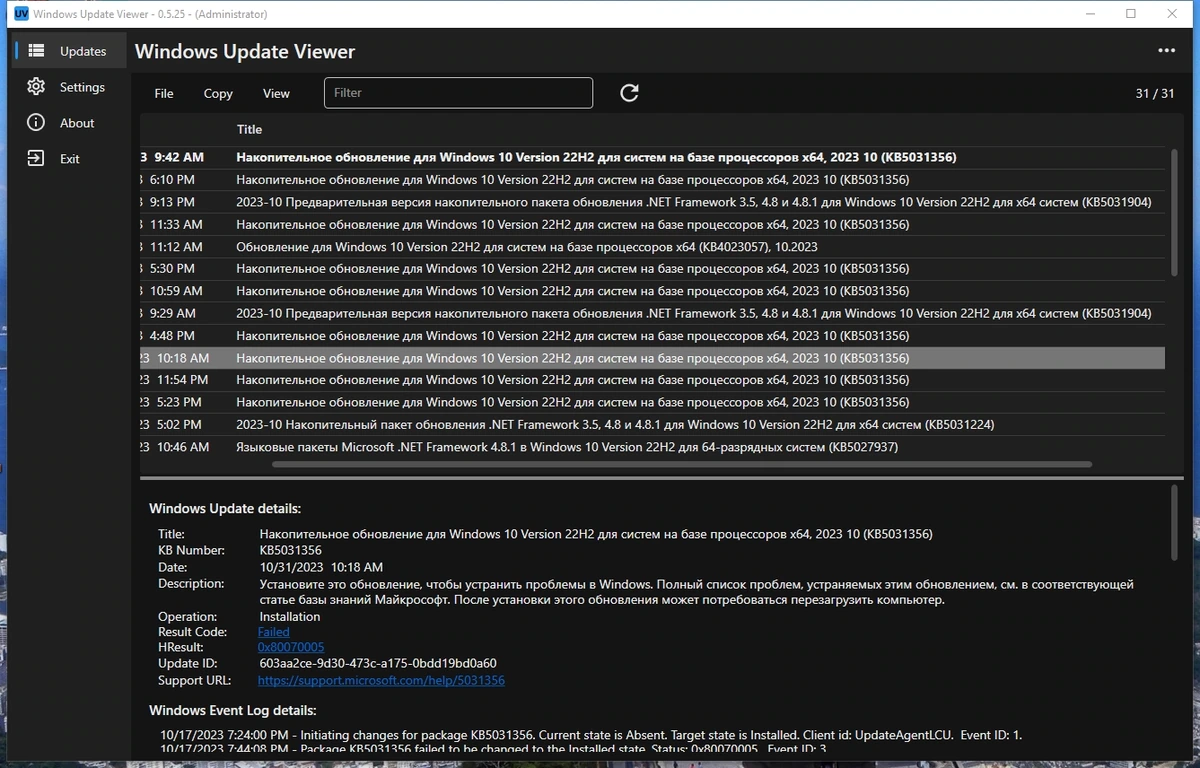Click the KB Number value KB5031356

290,550
